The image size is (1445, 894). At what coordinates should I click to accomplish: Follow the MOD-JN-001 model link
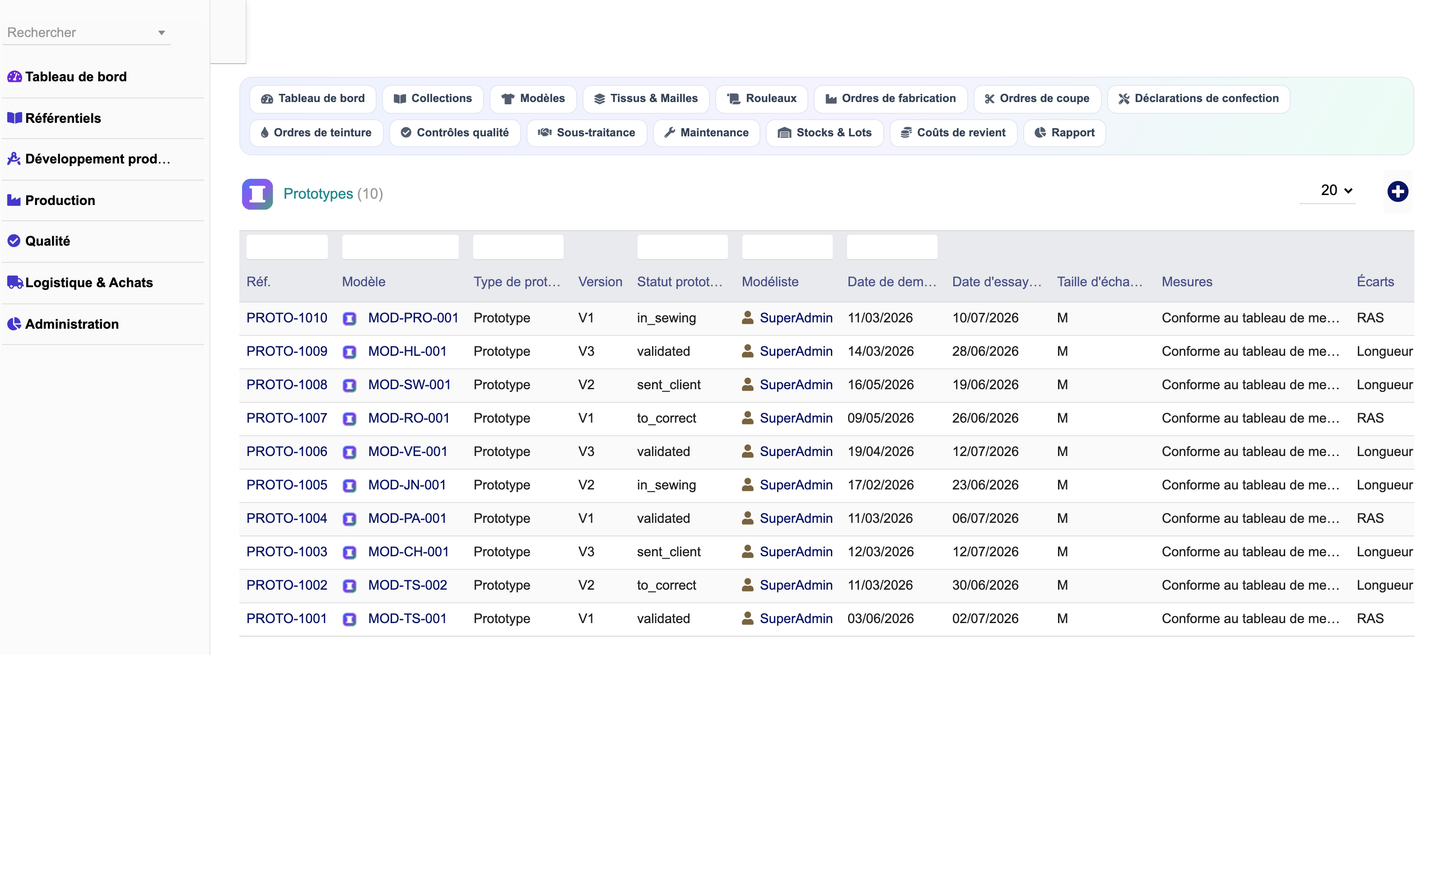pyautogui.click(x=407, y=485)
